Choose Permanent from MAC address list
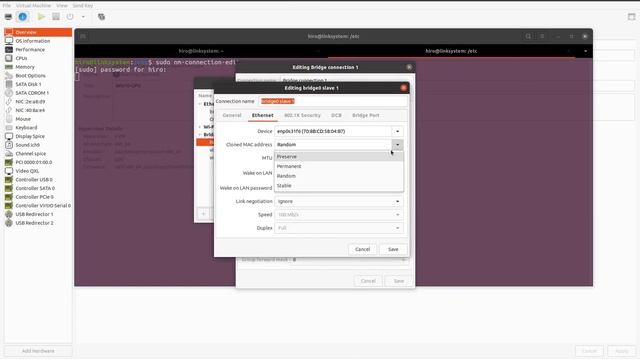The height and width of the screenshot is (360, 640). 339,166
